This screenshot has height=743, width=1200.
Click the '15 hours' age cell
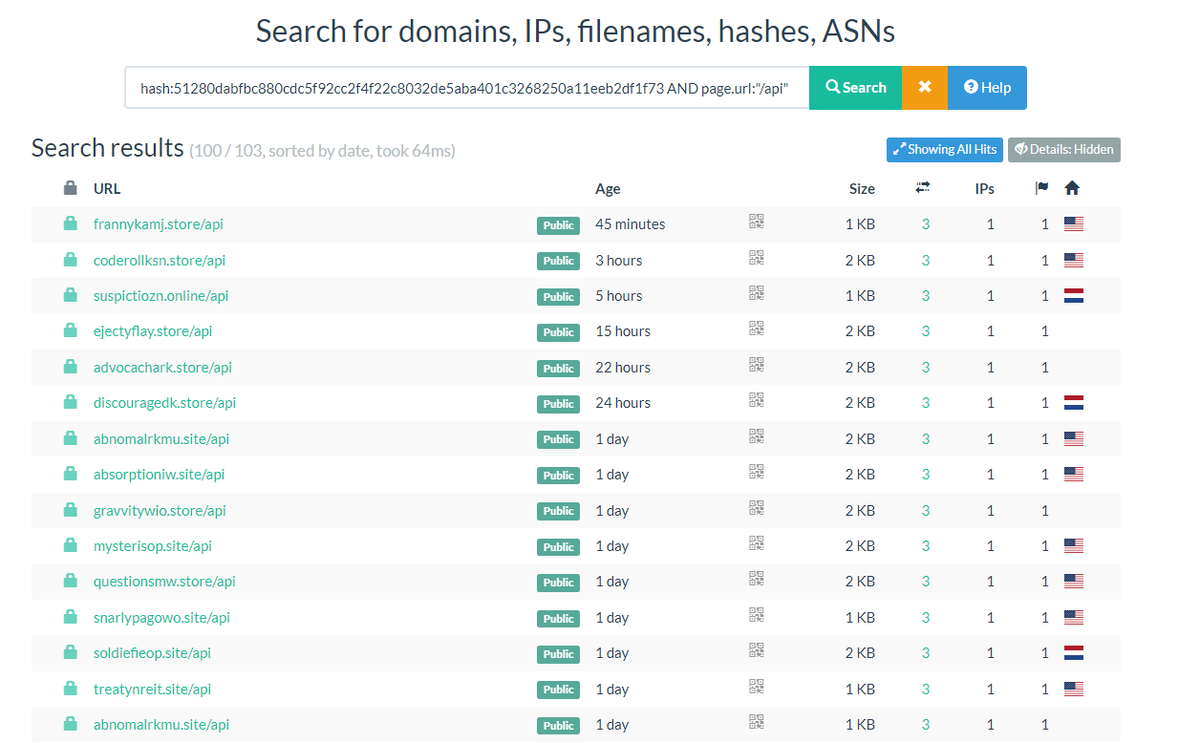pos(623,331)
